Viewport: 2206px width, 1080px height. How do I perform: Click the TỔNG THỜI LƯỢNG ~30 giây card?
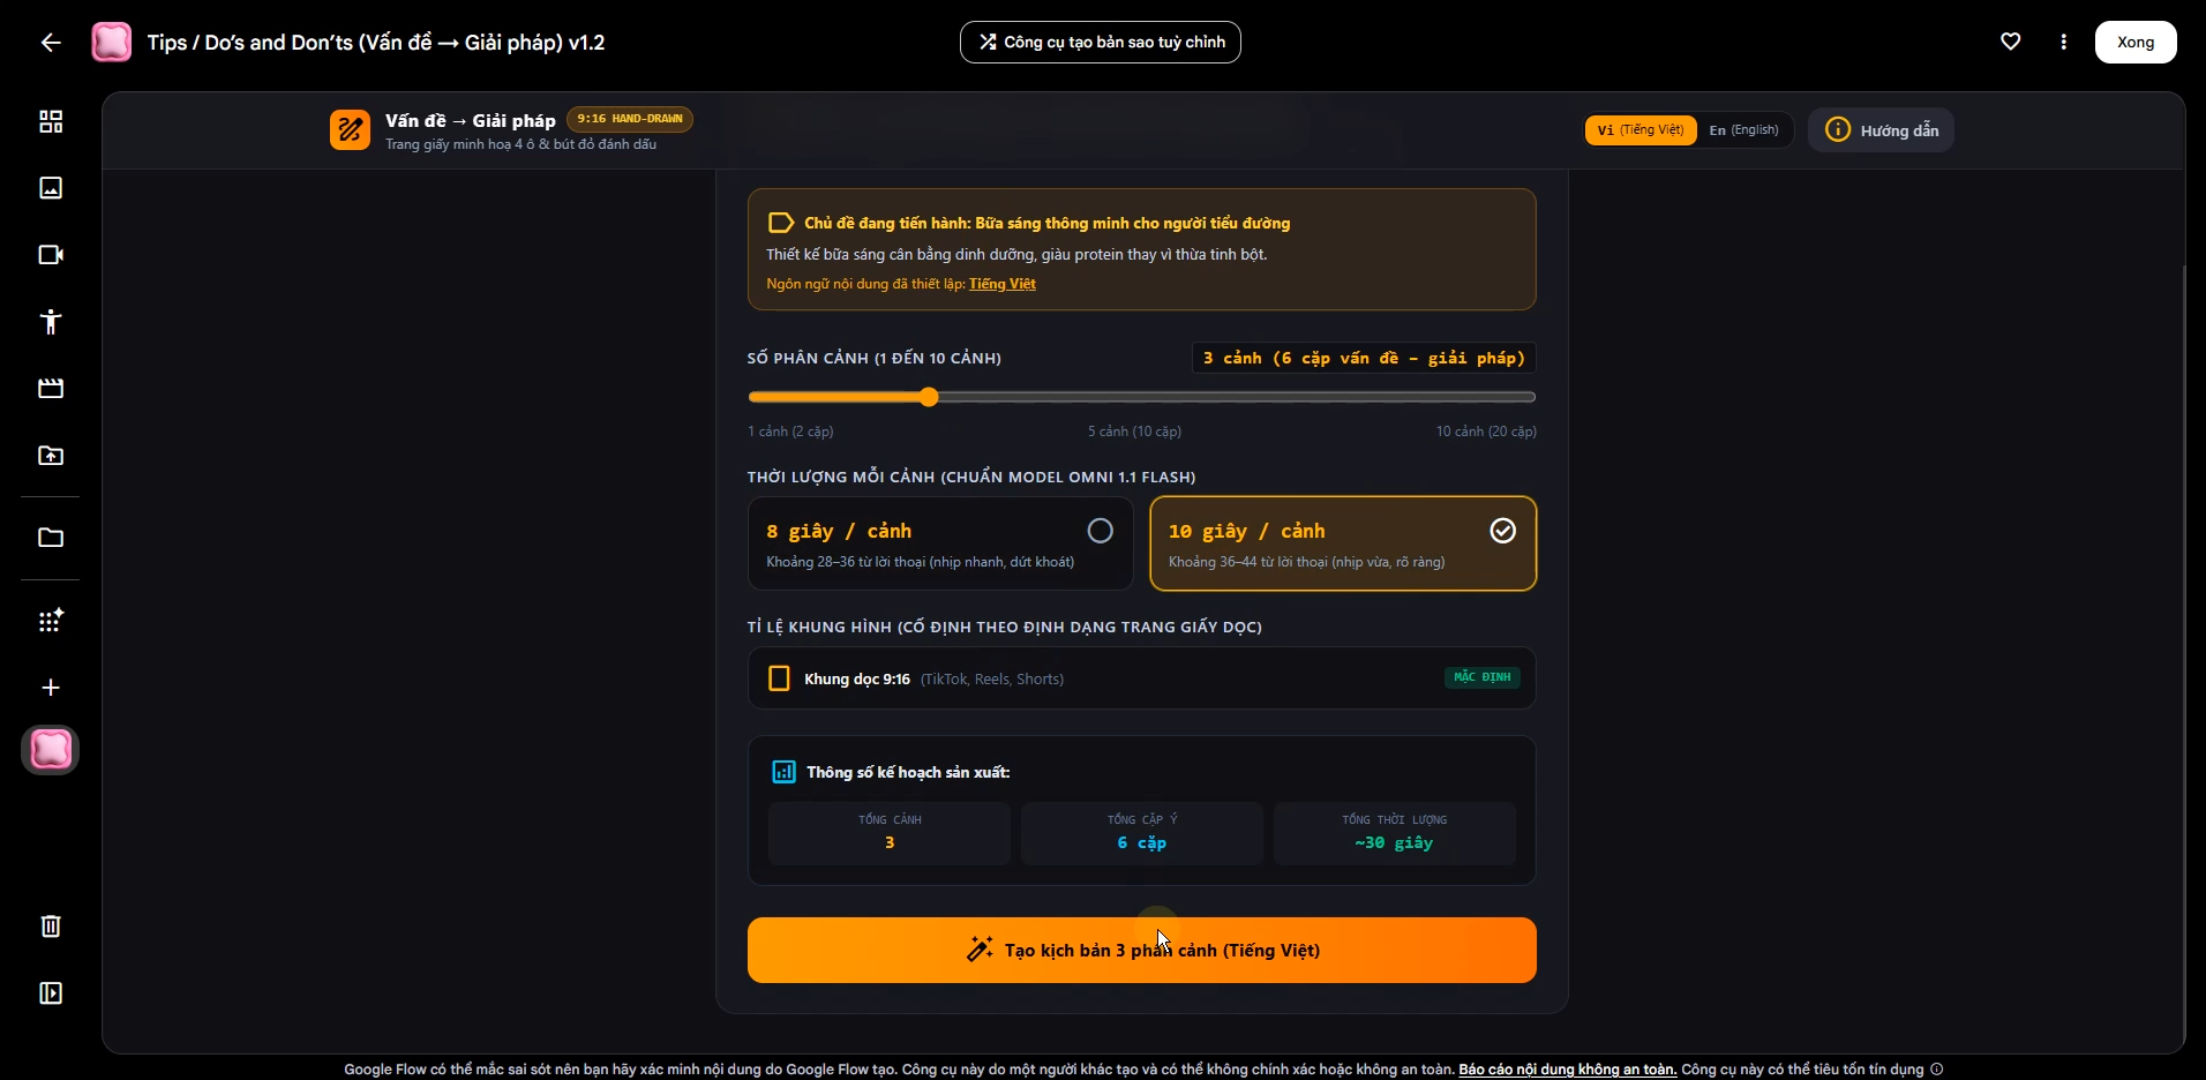[x=1394, y=832]
